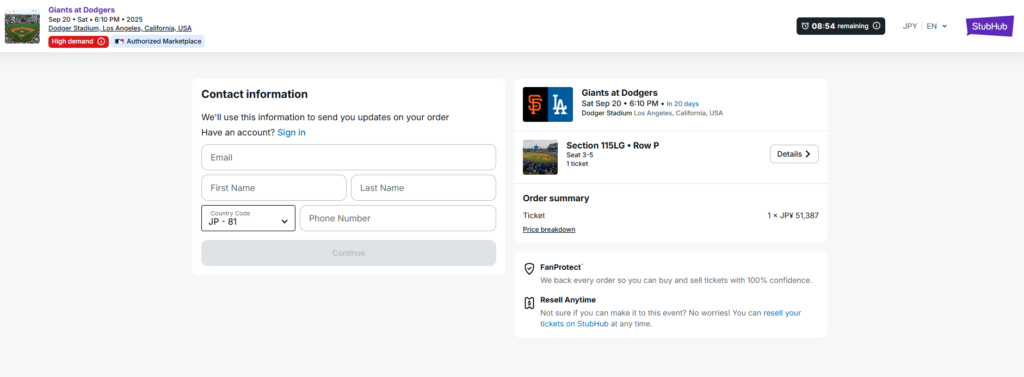Click 'Sep 20 • Sat • 6:10 PM • 2025' text
The width and height of the screenshot is (1024, 377).
click(95, 19)
